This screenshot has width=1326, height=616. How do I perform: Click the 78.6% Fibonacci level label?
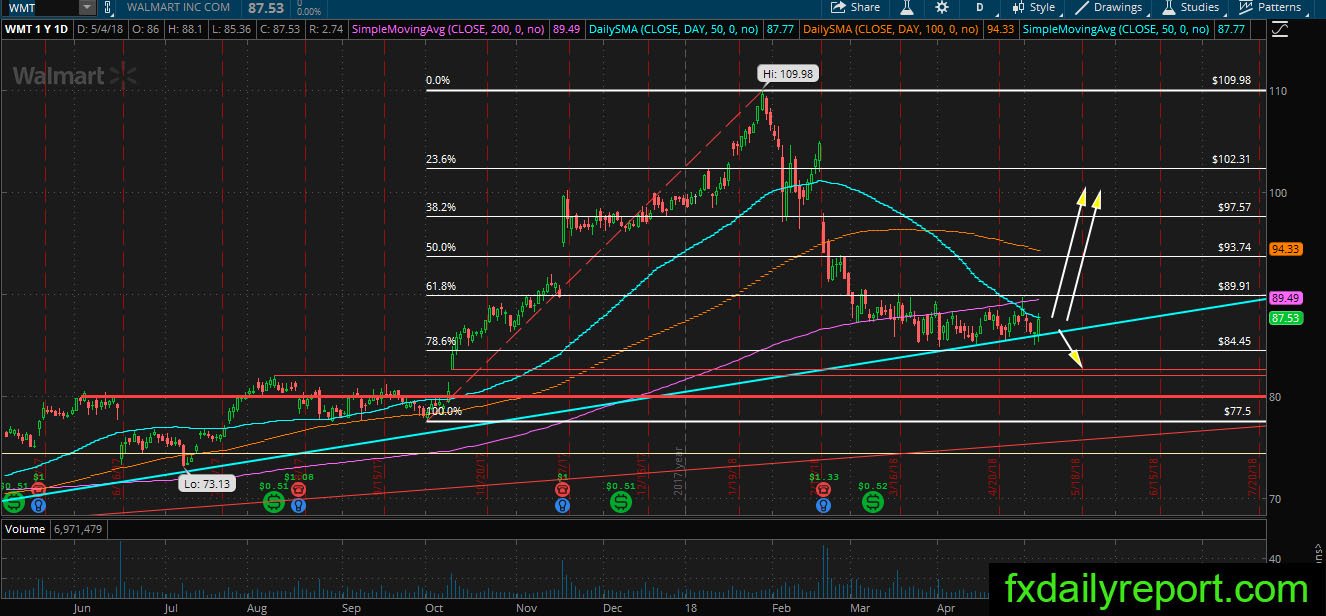[441, 341]
